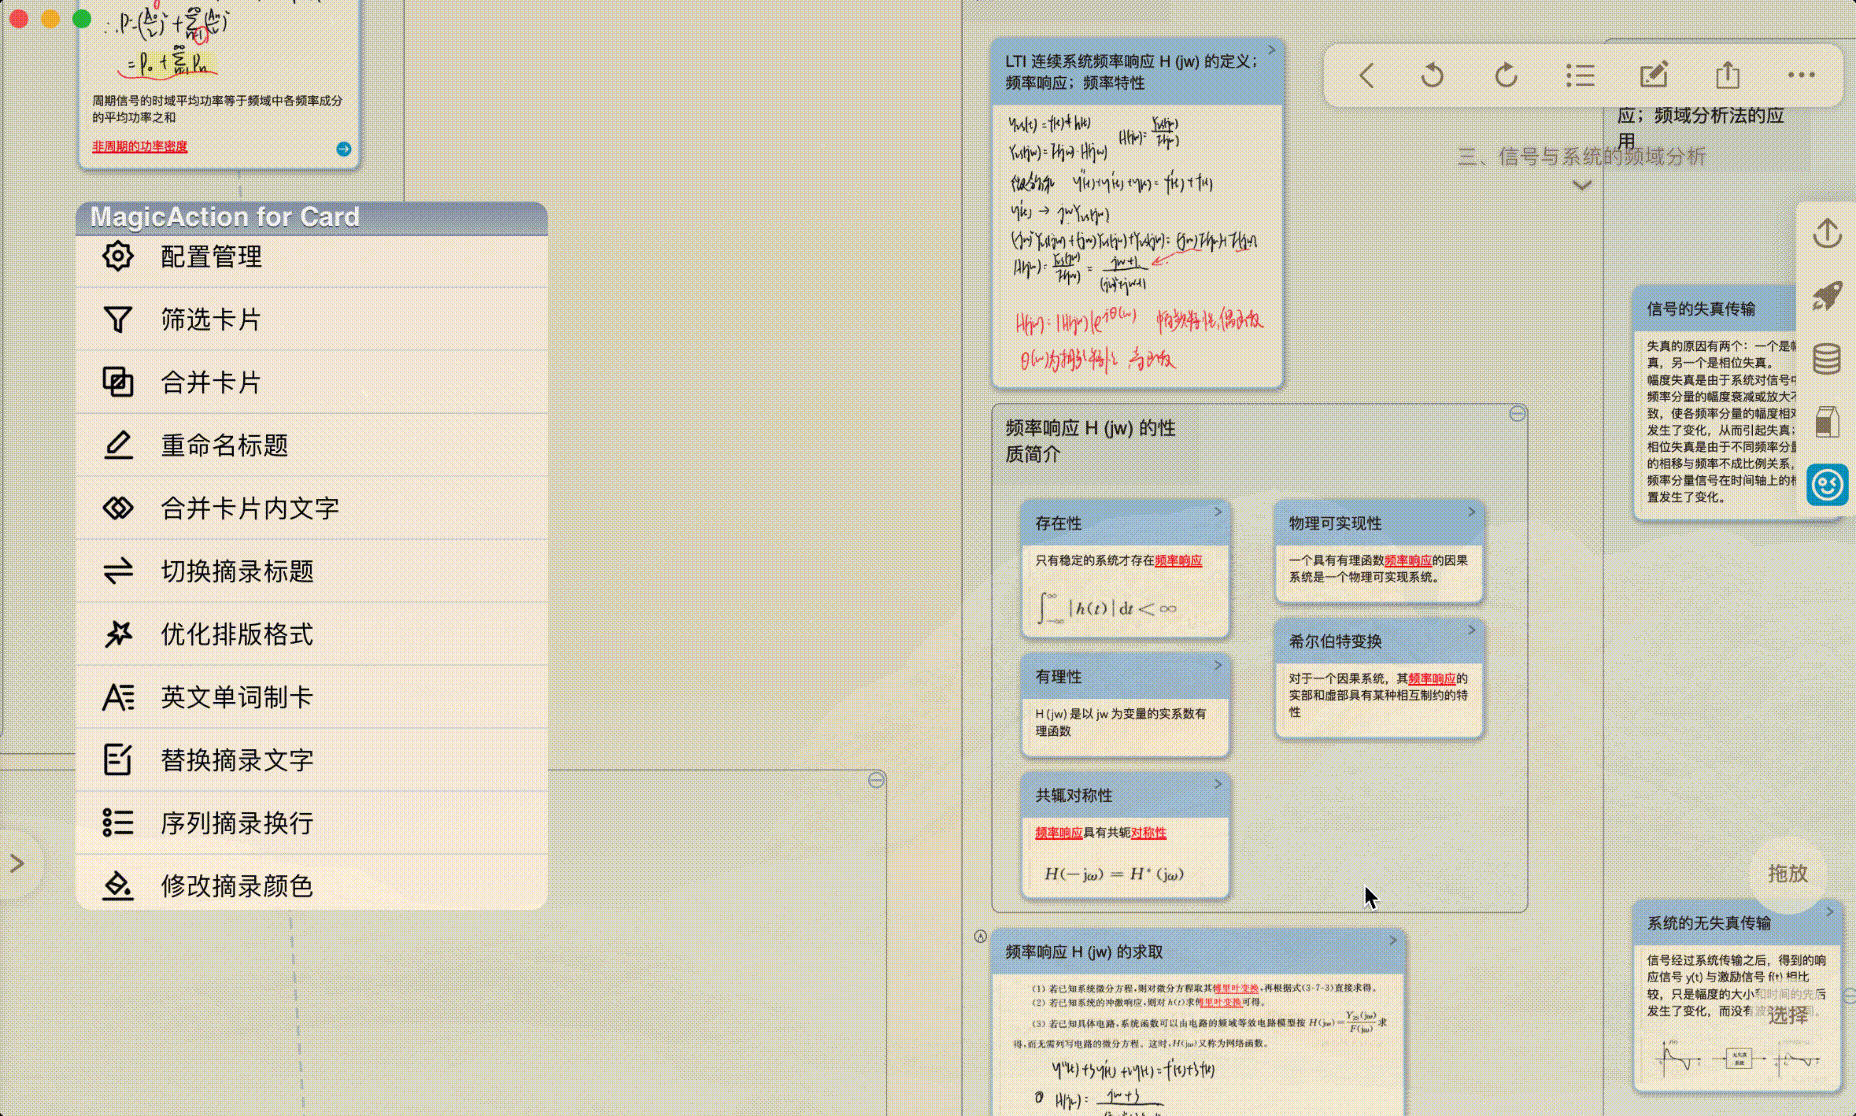Image resolution: width=1856 pixels, height=1116 pixels.
Task: Click the smiley MagicAction icon in sidebar
Action: click(1827, 485)
